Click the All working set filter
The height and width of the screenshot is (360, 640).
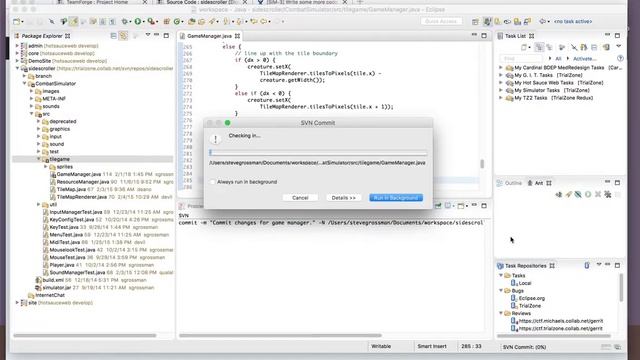558,59
